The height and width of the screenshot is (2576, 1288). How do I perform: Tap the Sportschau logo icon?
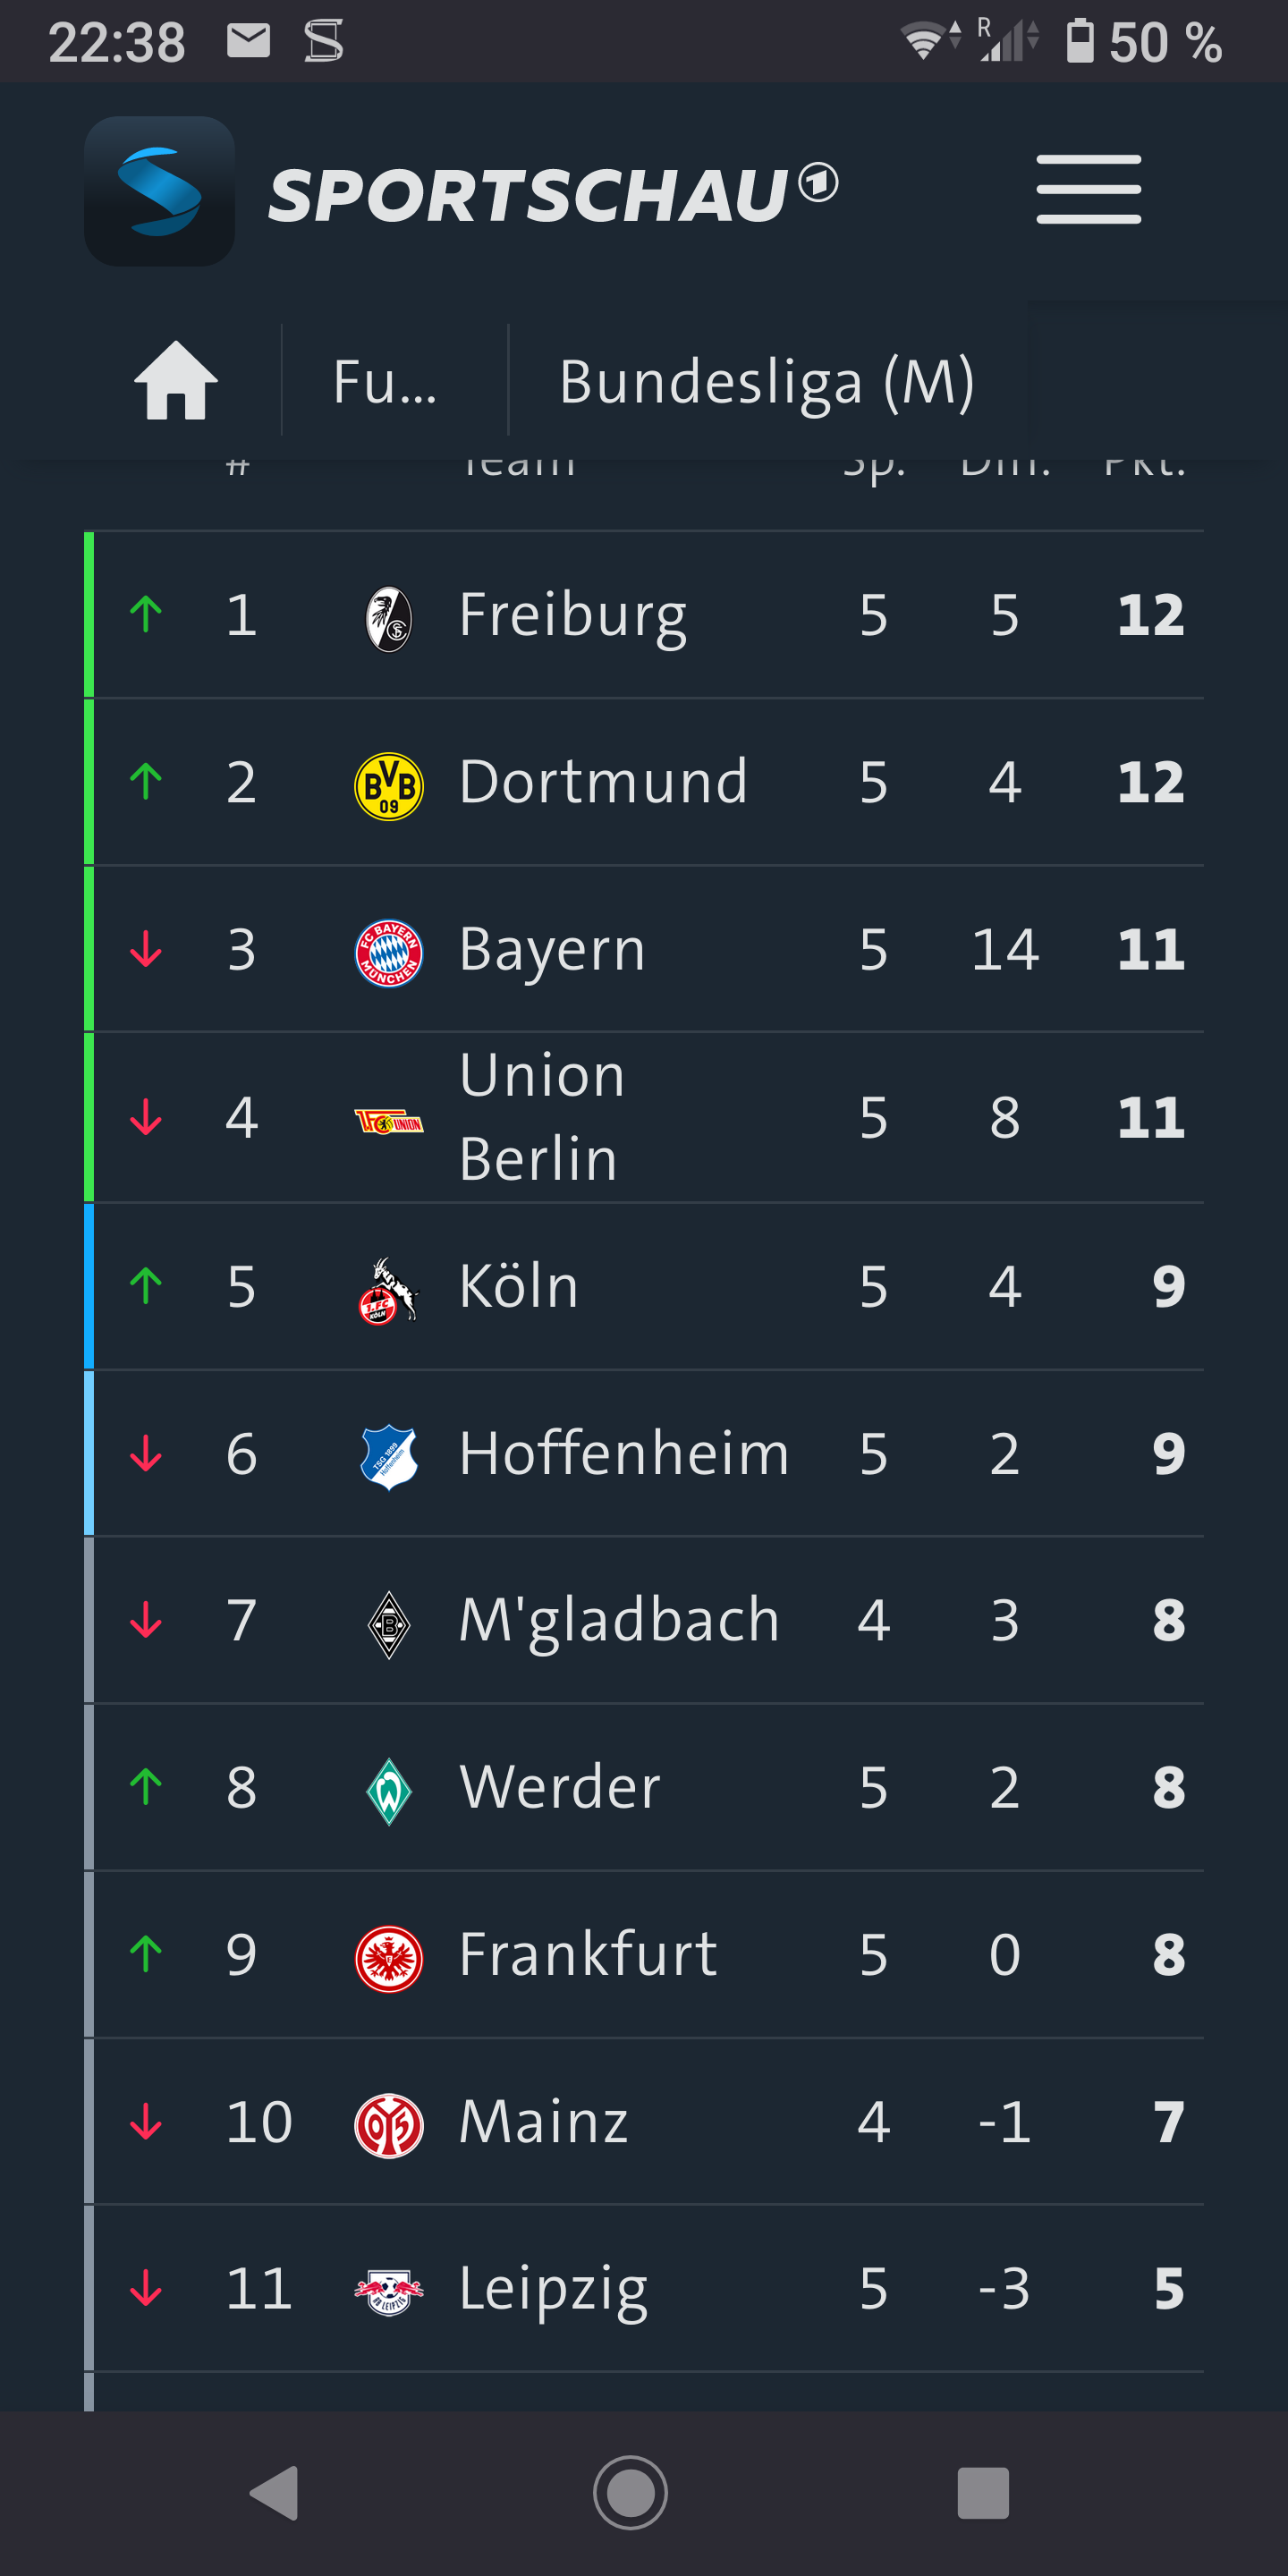click(x=160, y=191)
